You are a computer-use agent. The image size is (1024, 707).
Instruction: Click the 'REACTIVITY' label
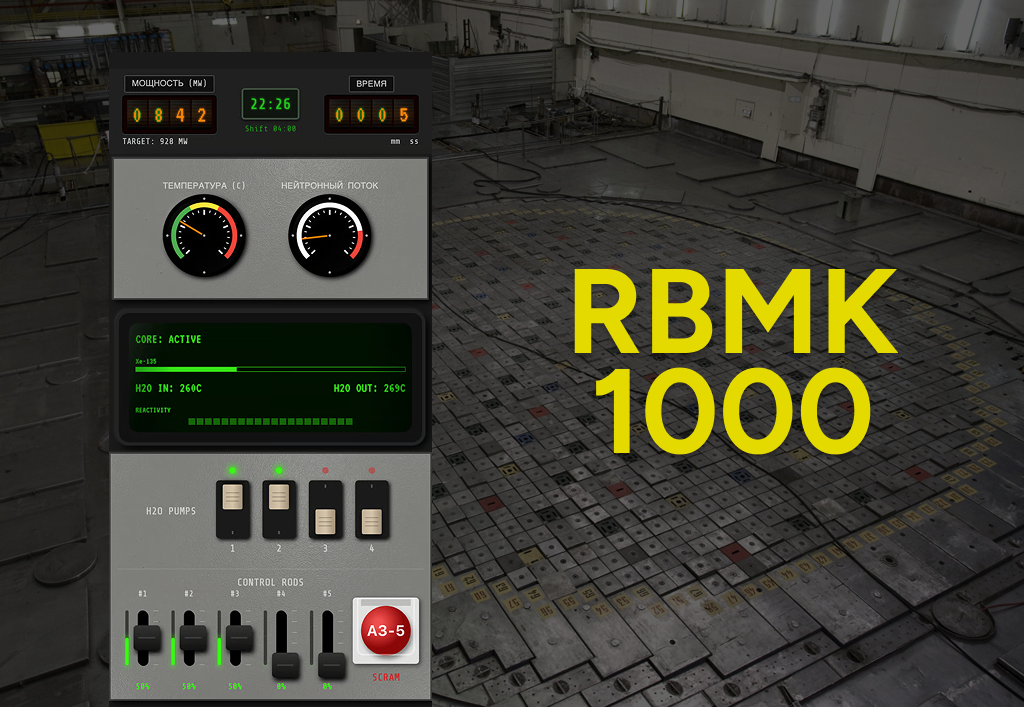(x=153, y=410)
